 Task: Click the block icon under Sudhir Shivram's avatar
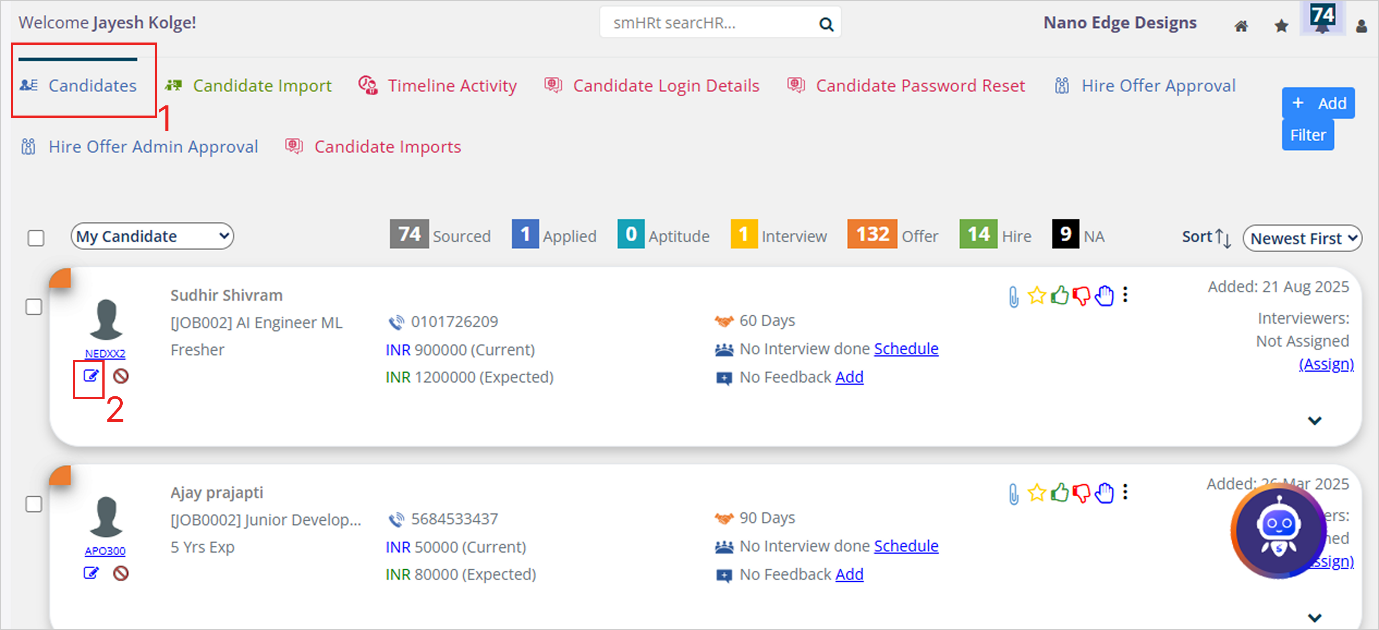point(121,376)
